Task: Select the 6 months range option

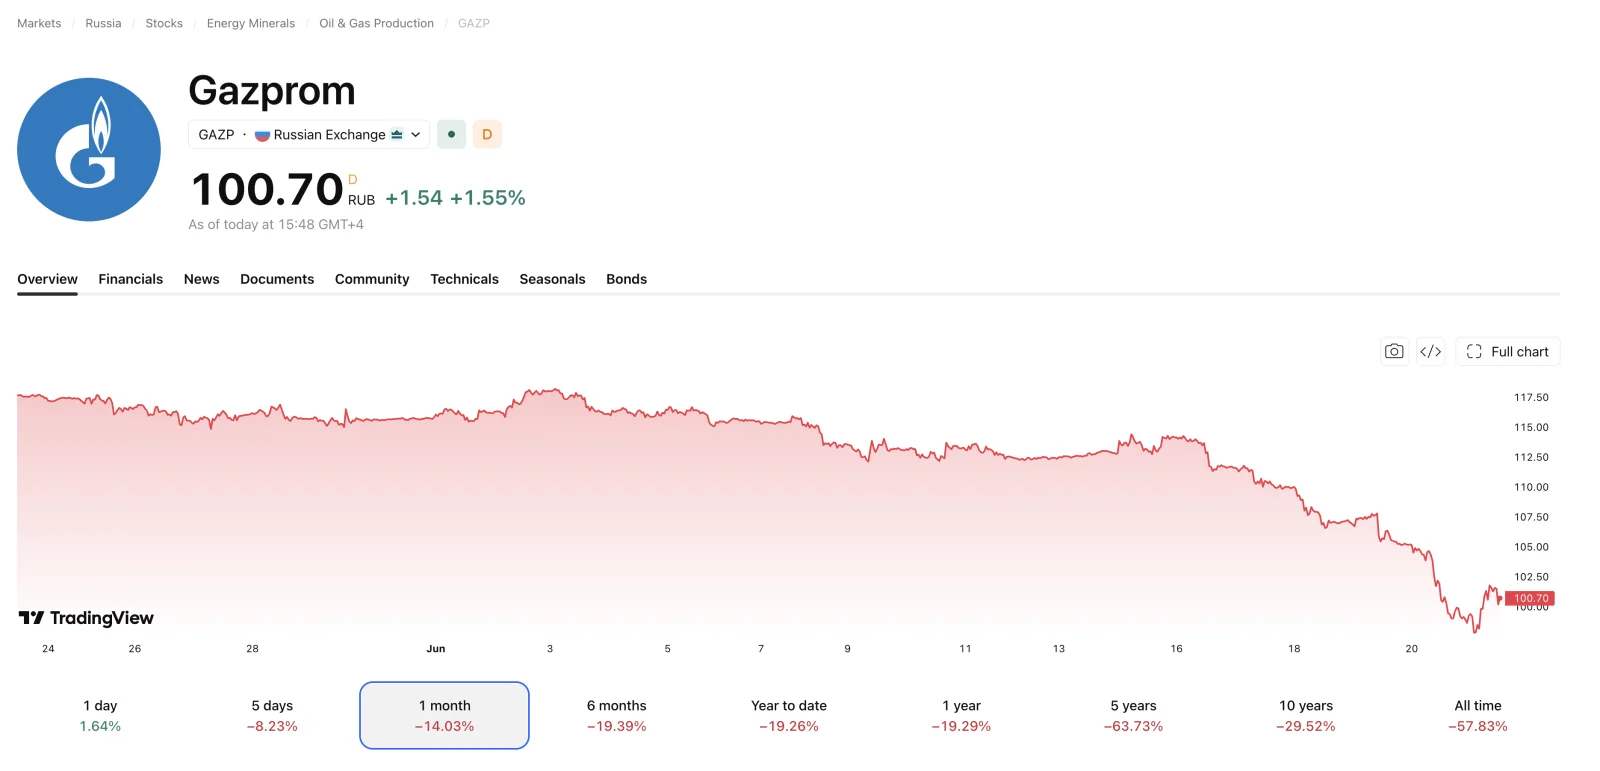Action: click(617, 716)
